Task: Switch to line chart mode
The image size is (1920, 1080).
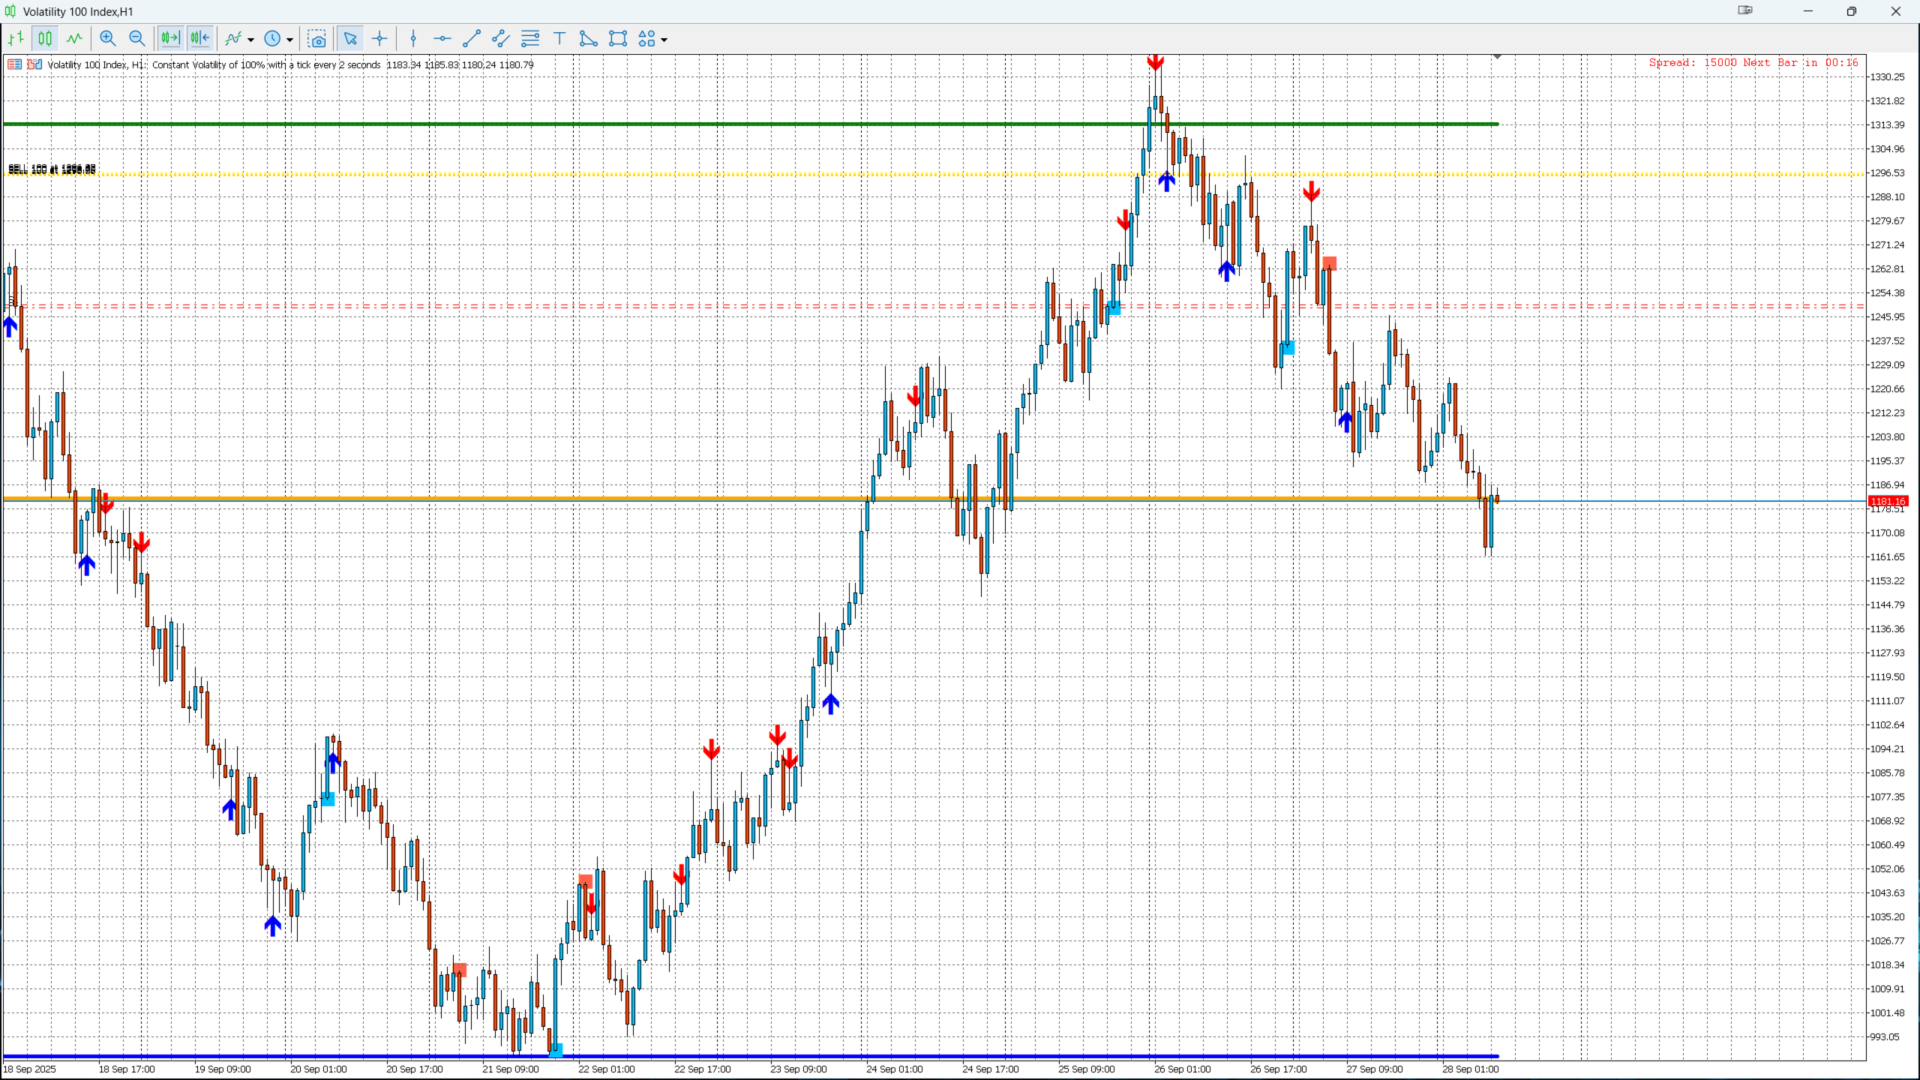Action: (x=75, y=39)
